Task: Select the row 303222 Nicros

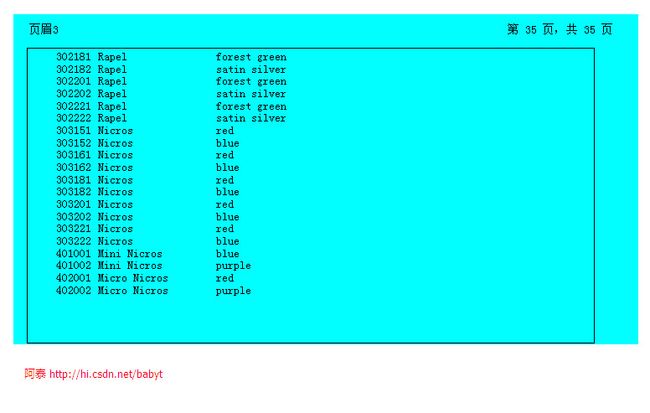Action: click(148, 241)
